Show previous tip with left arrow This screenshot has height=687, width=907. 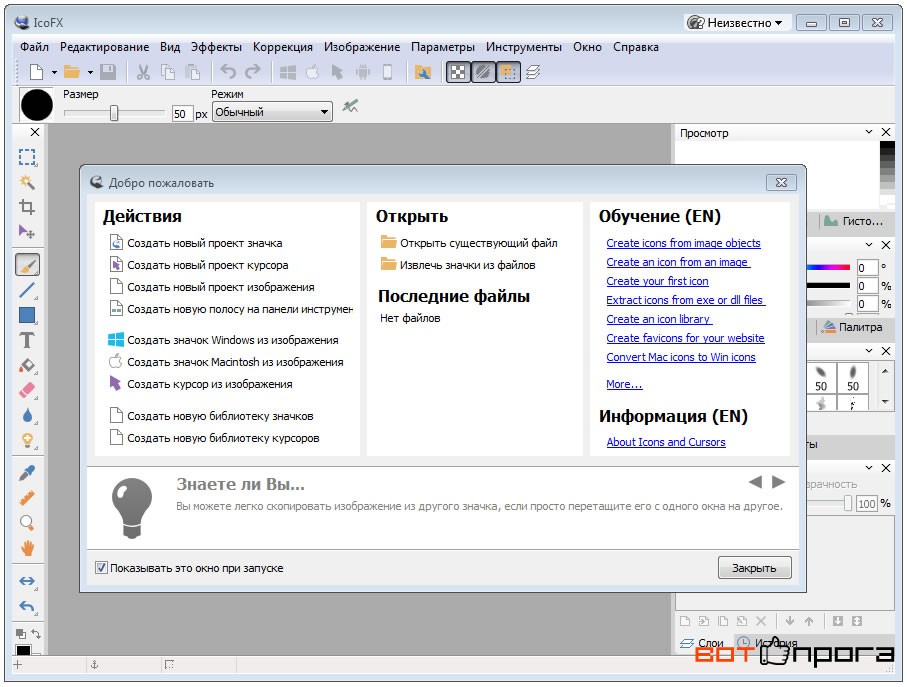coord(755,482)
